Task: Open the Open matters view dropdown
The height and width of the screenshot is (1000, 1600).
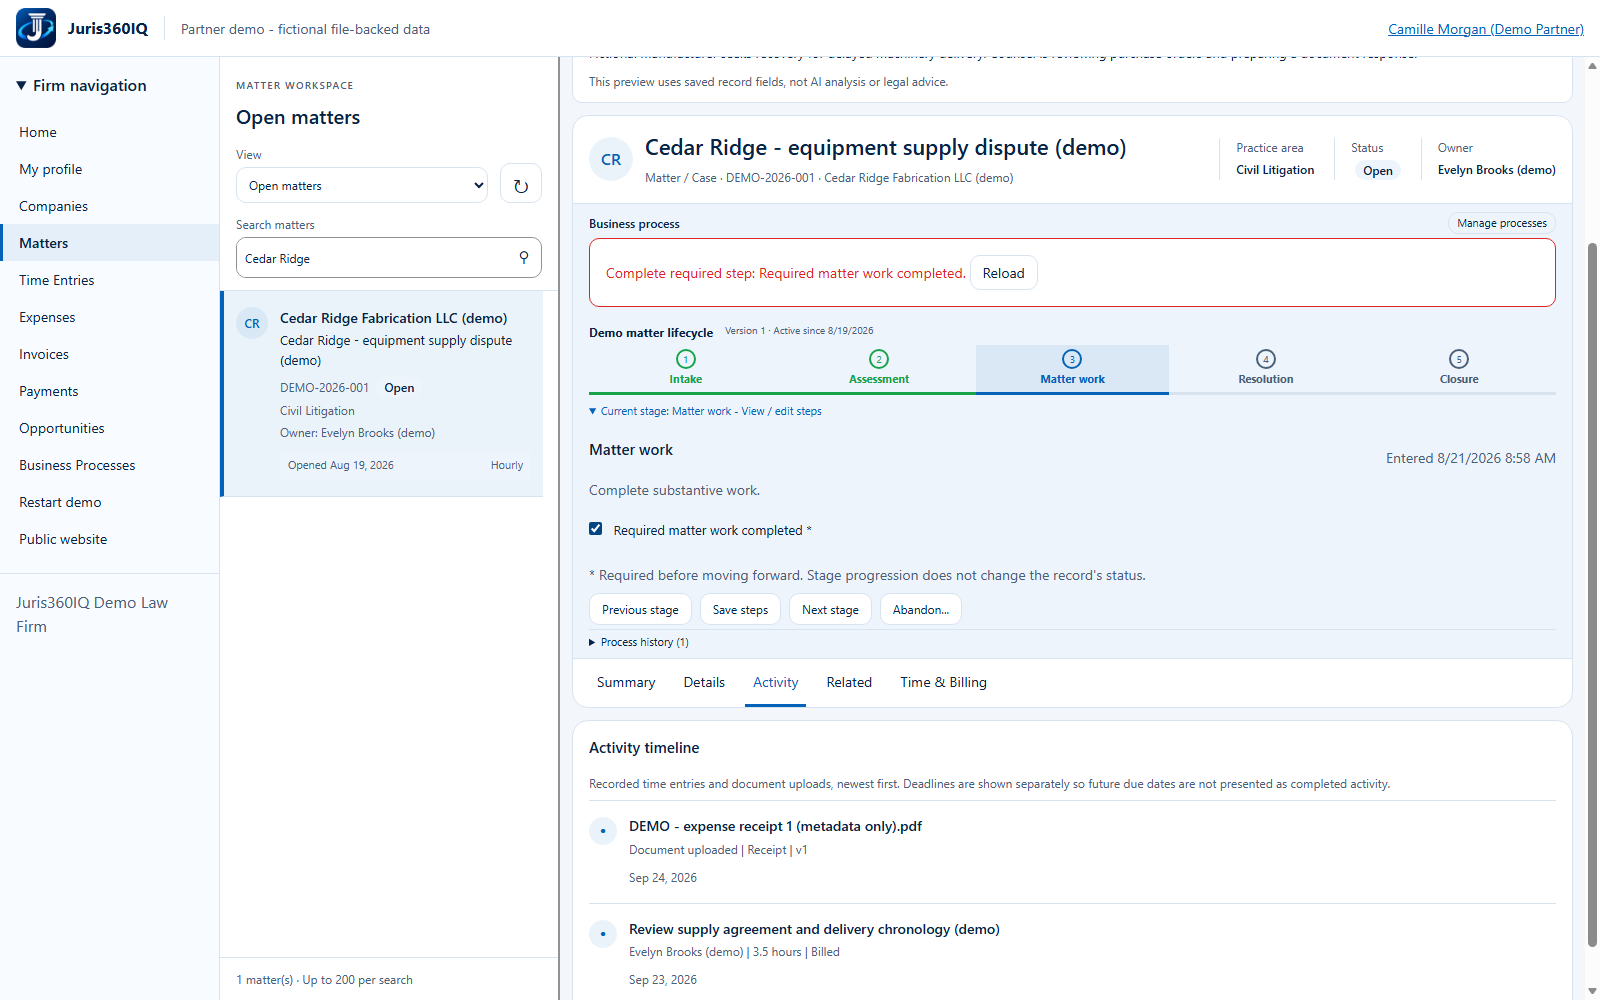Action: tap(362, 185)
